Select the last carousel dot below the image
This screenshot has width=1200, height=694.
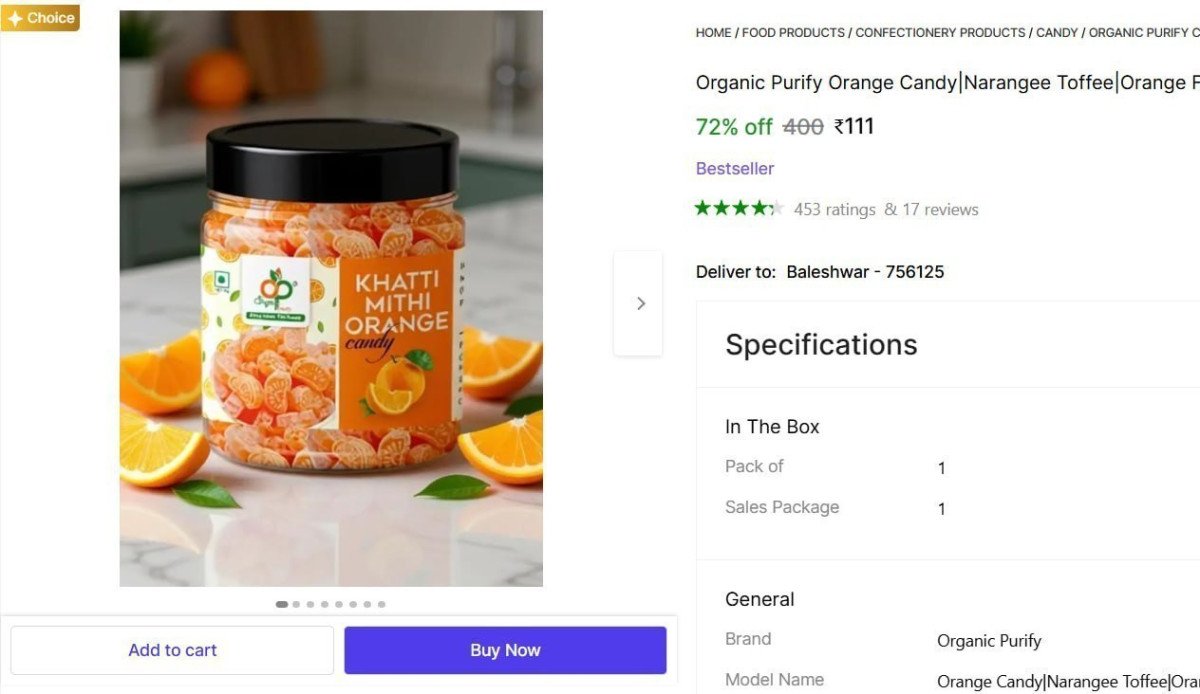(381, 604)
